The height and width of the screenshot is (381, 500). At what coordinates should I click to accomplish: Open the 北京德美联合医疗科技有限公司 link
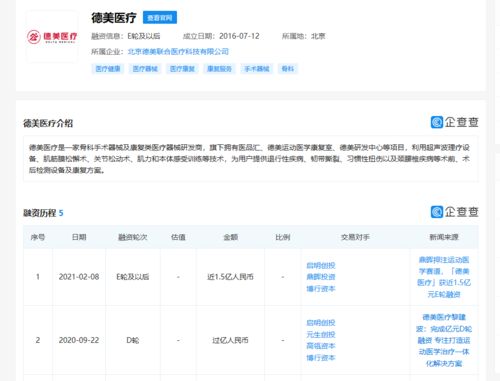pyautogui.click(x=178, y=52)
